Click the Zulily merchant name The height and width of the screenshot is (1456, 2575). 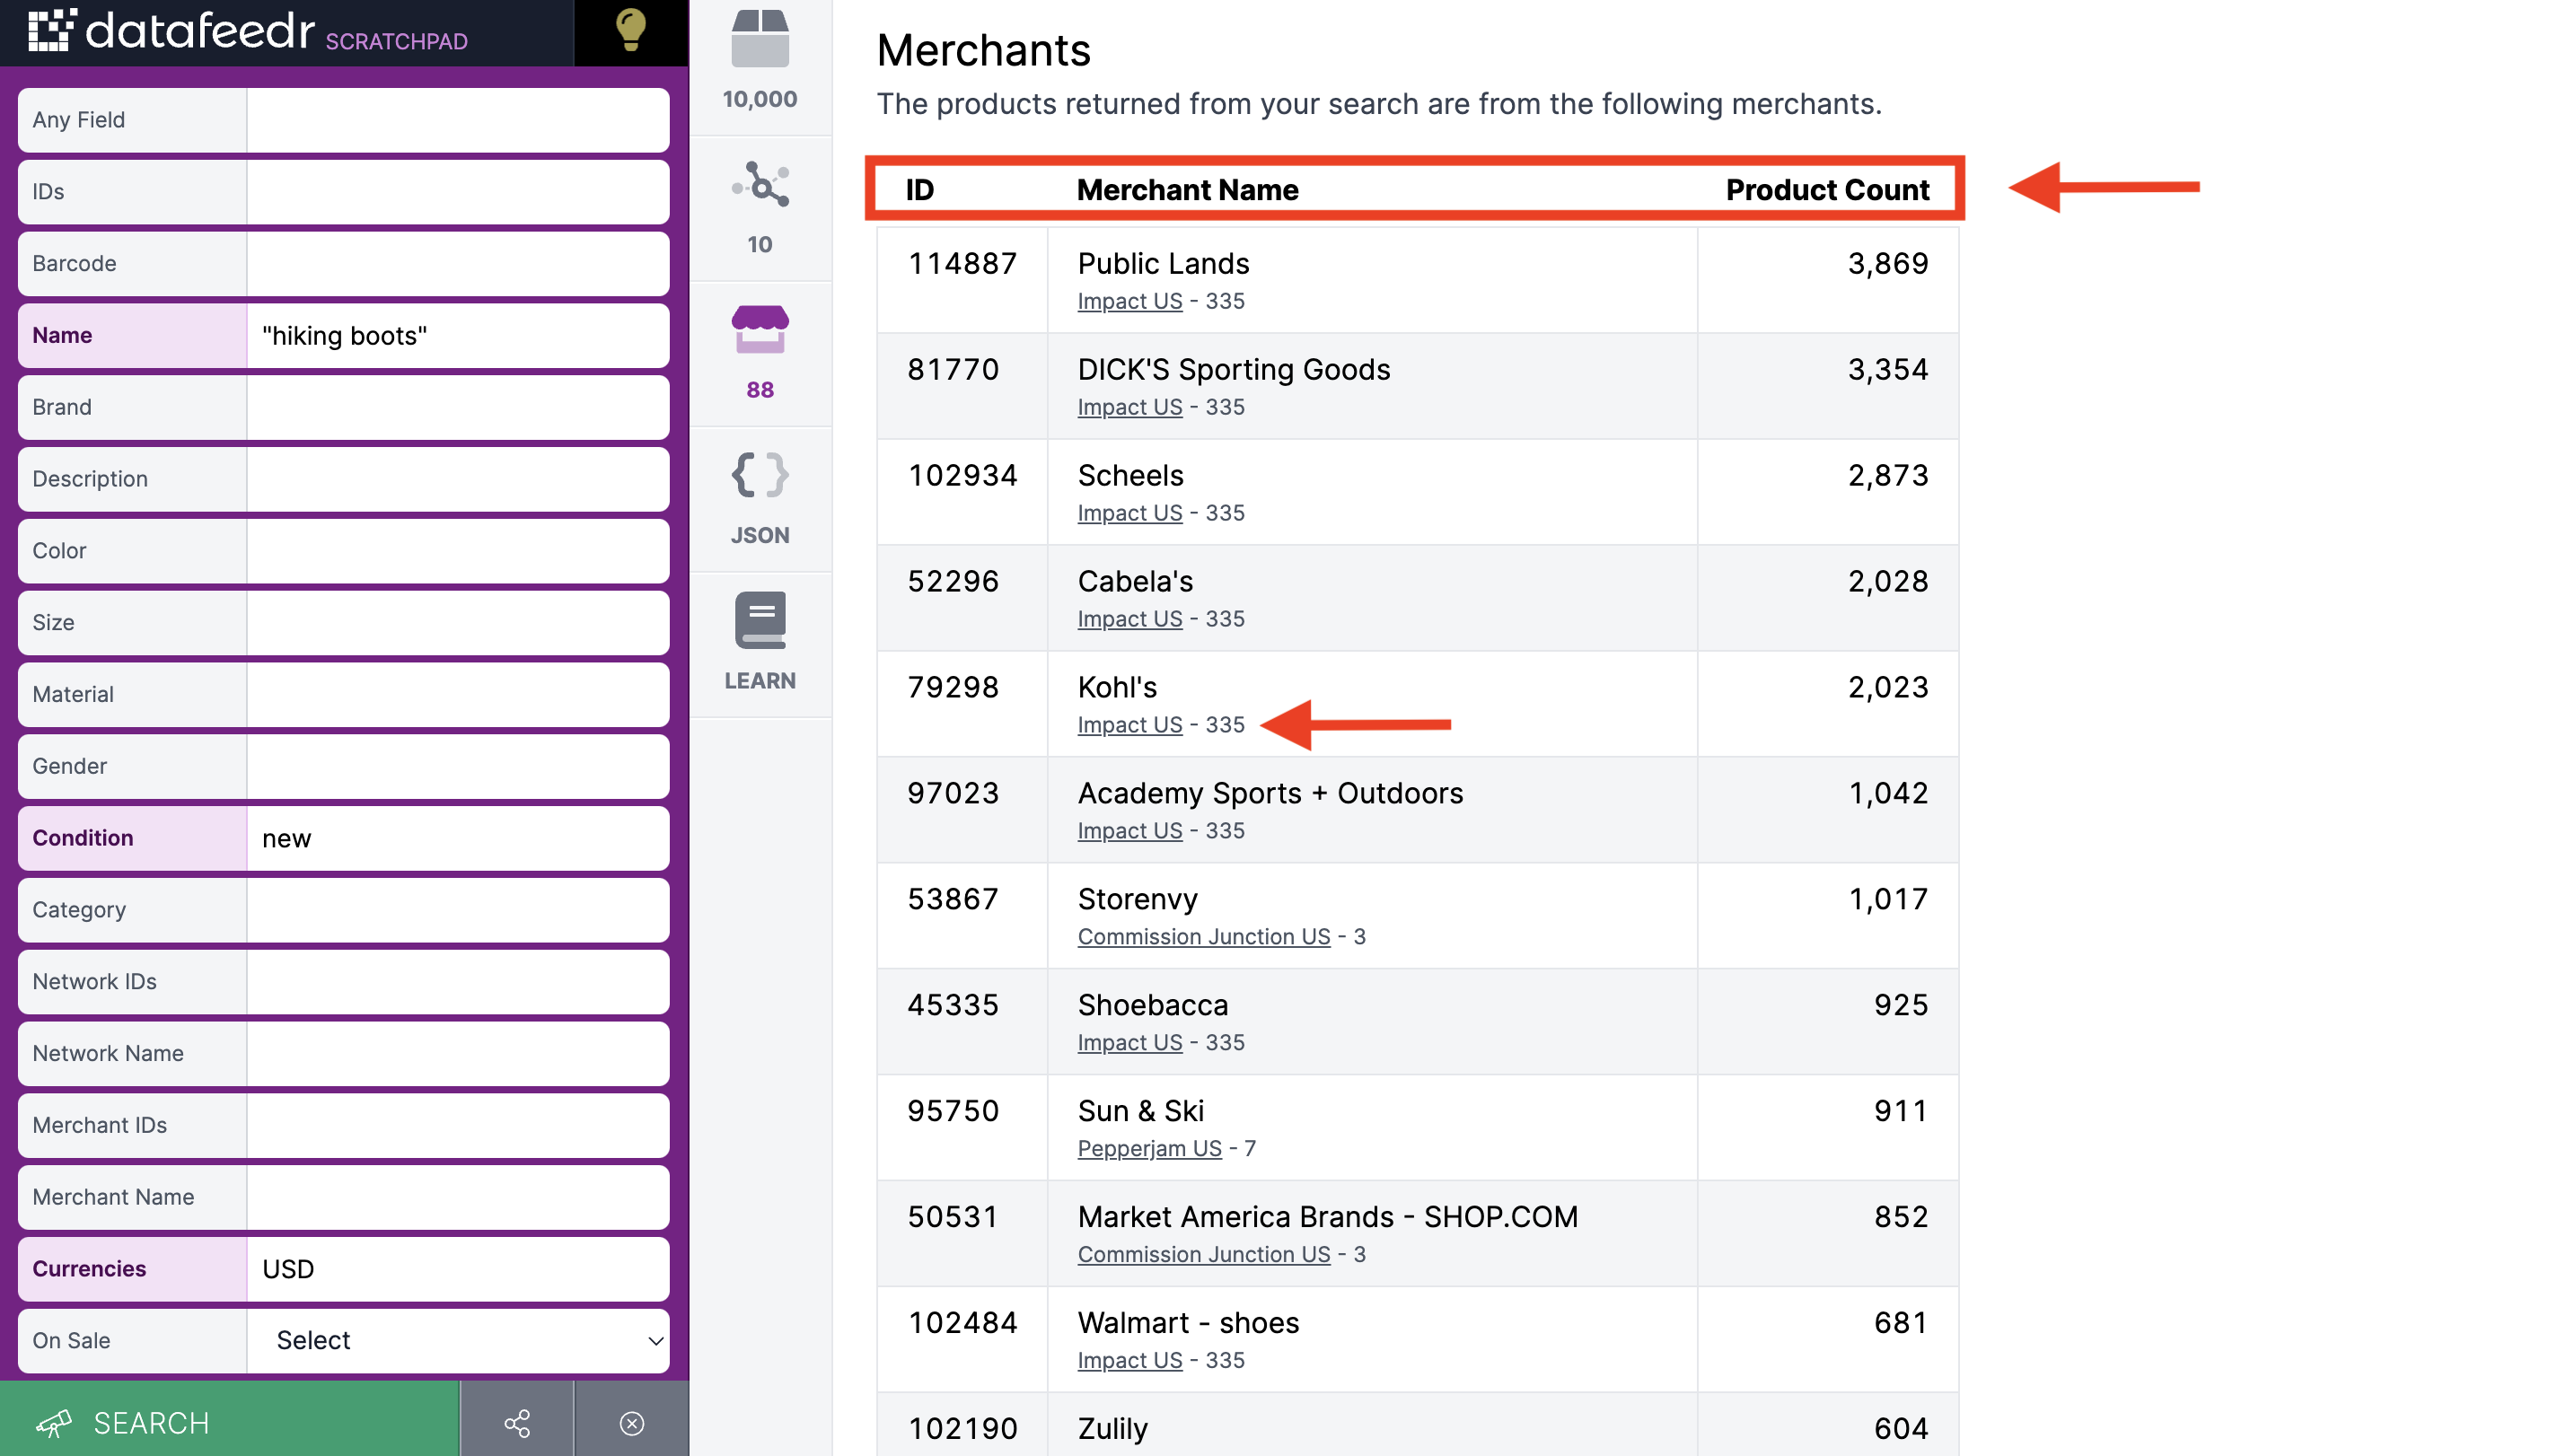tap(1112, 1430)
